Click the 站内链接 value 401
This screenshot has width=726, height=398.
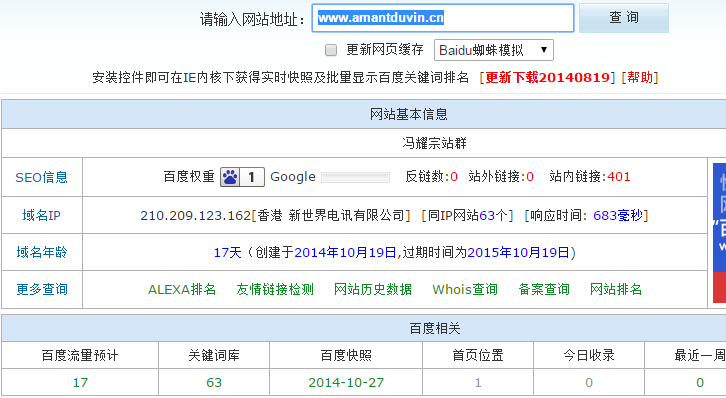pos(619,177)
